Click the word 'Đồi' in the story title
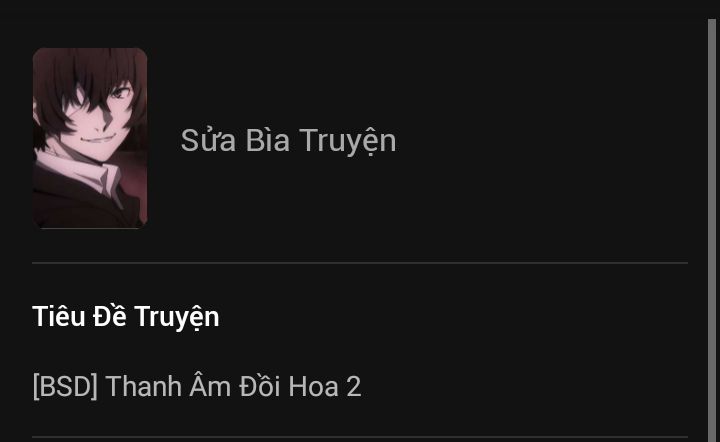720x442 pixels. click(x=259, y=386)
